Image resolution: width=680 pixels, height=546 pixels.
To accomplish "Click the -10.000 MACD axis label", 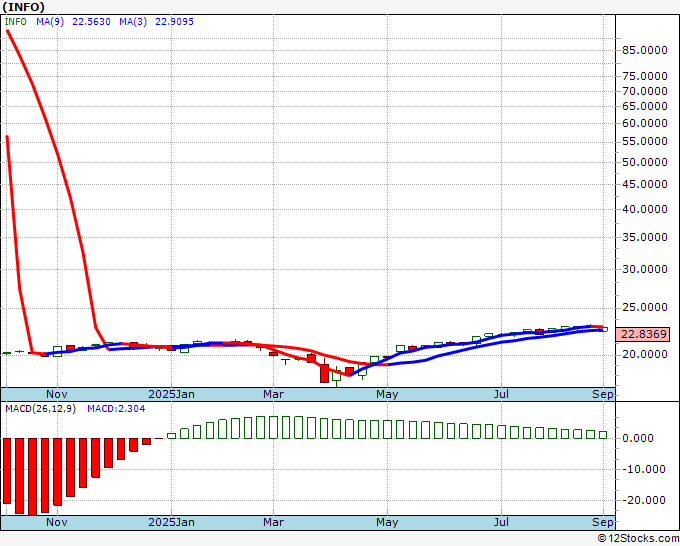I will [644, 469].
